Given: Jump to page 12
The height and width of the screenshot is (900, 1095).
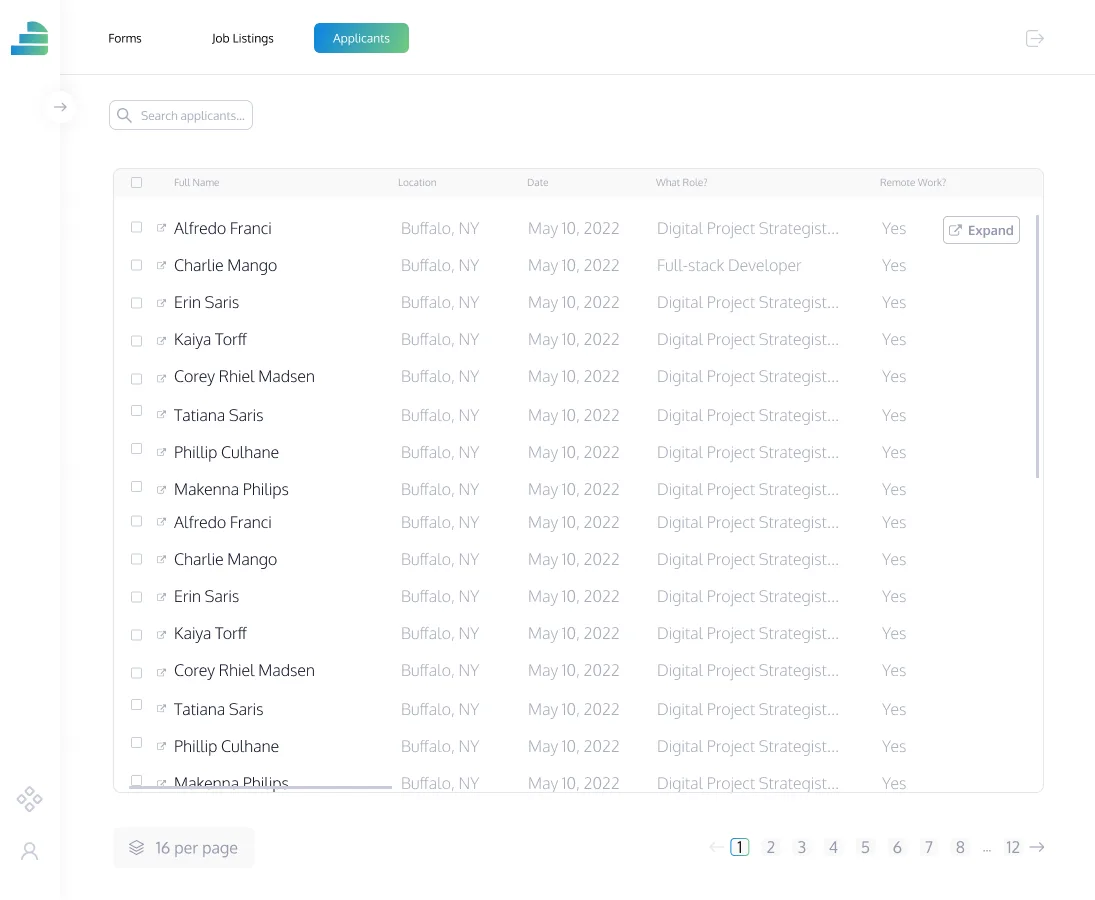Looking at the screenshot, I should pyautogui.click(x=1013, y=847).
